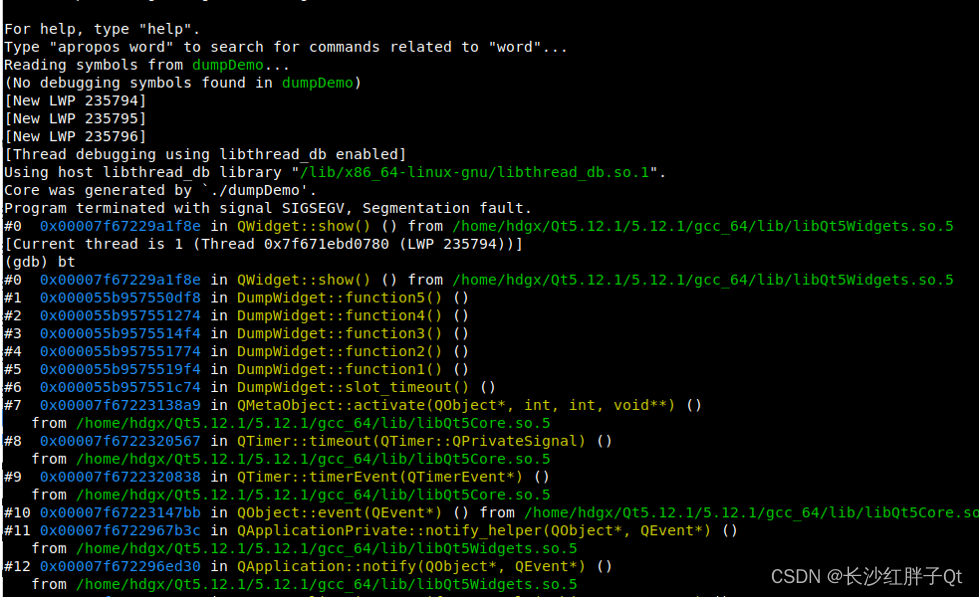Click 'QApplicationPrivate::notify_helper(QObject*, QEvent*)' text
979x597 pixels.
(474, 531)
